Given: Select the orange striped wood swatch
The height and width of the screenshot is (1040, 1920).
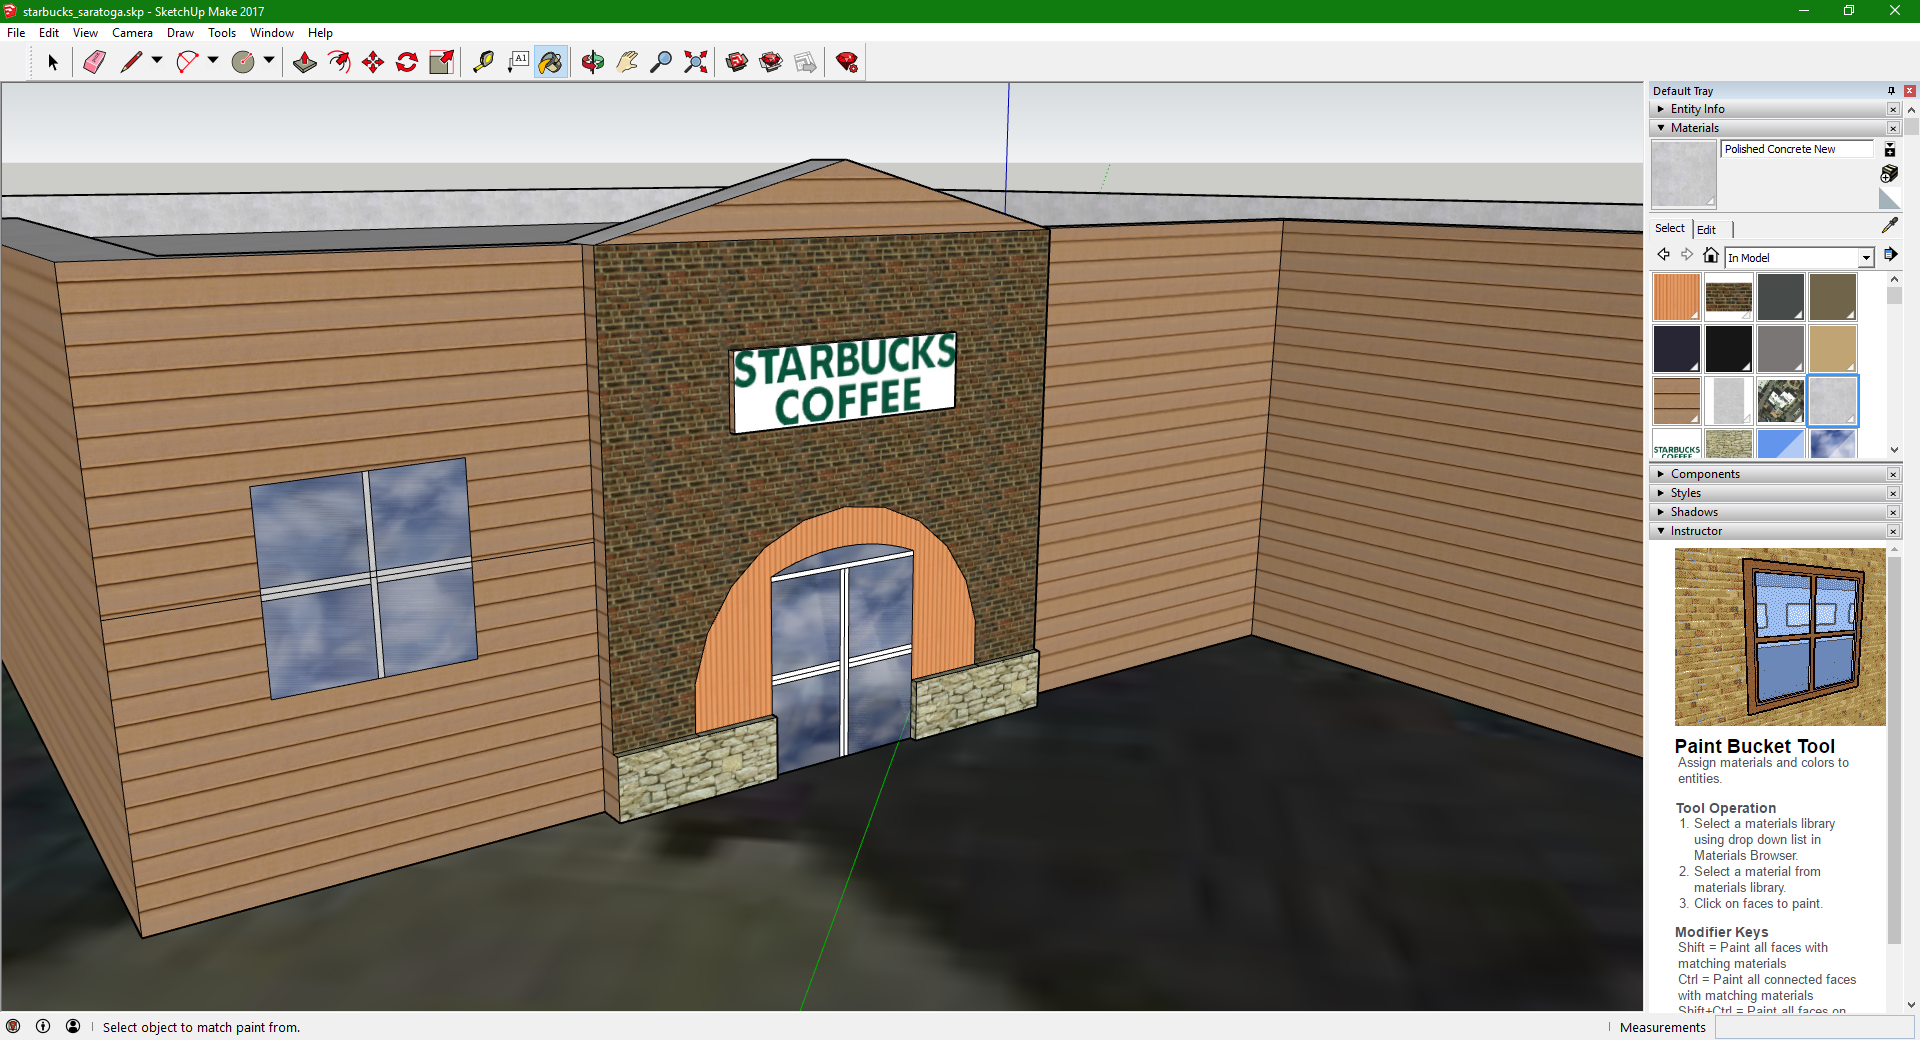Looking at the screenshot, I should click(1677, 297).
